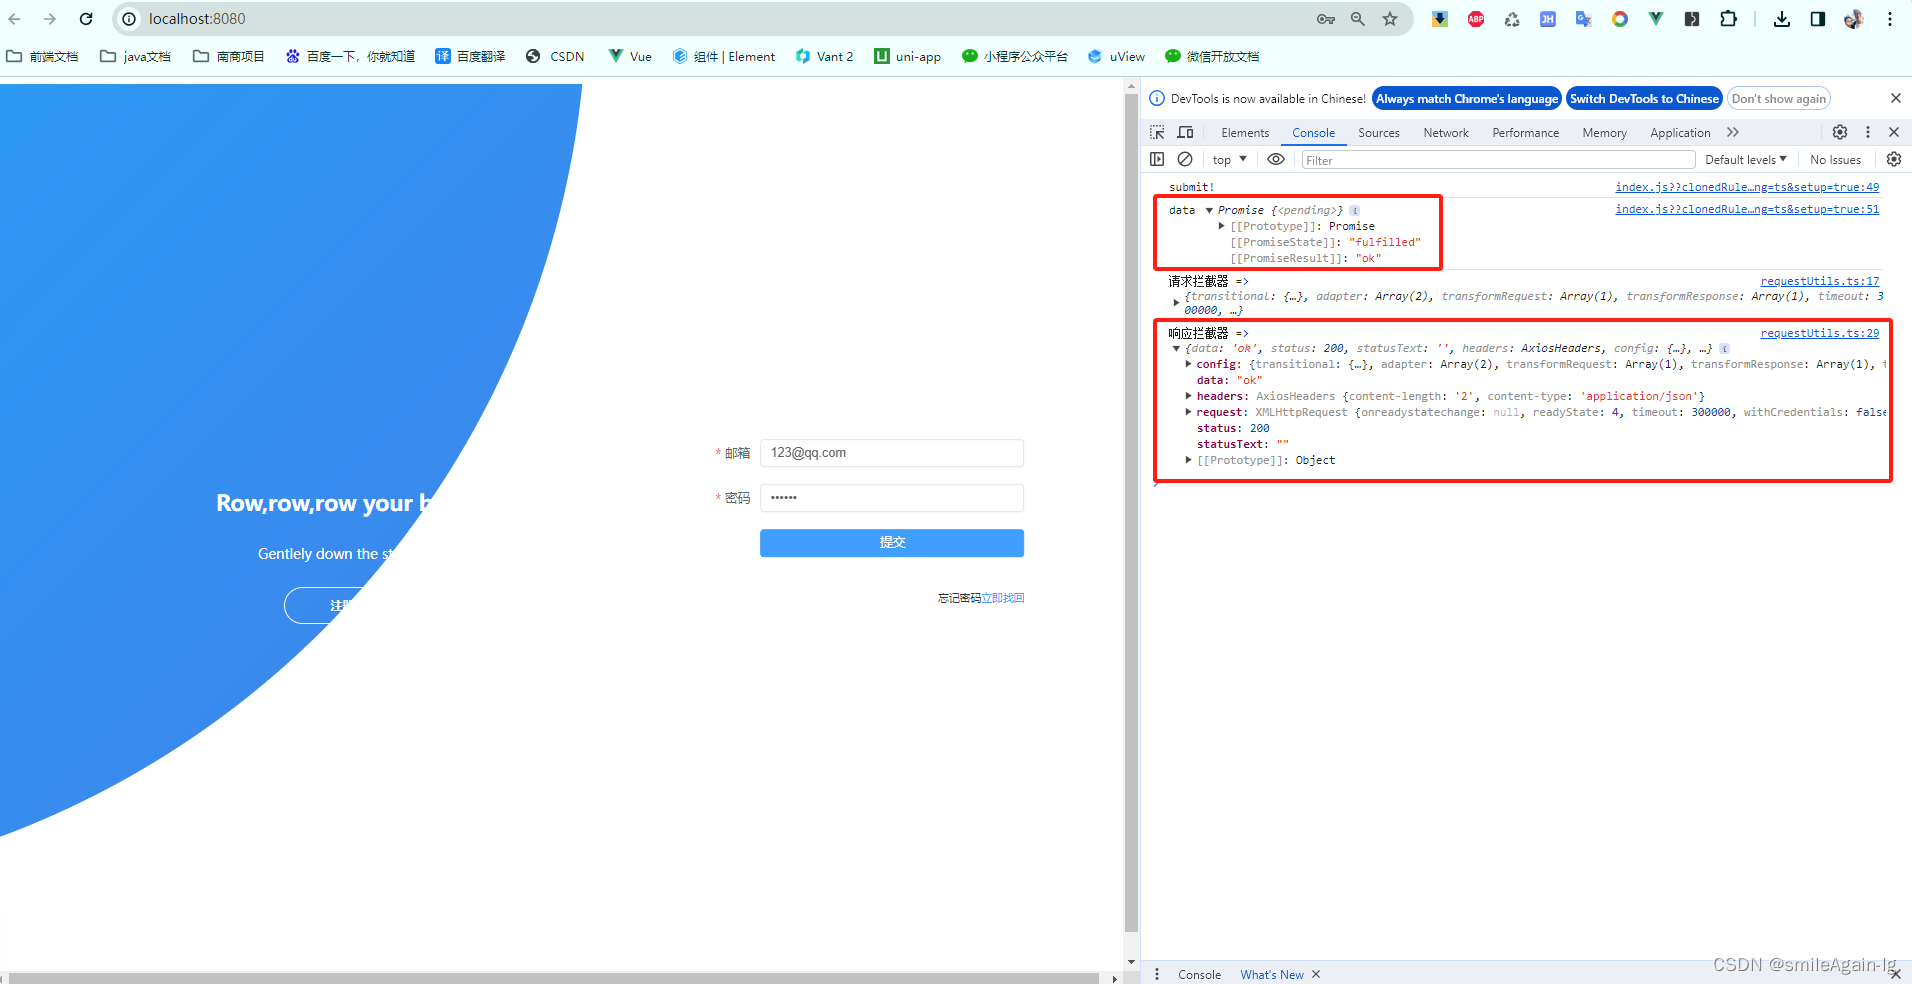Open saved password key icon
The height and width of the screenshot is (984, 1912).
click(1326, 19)
